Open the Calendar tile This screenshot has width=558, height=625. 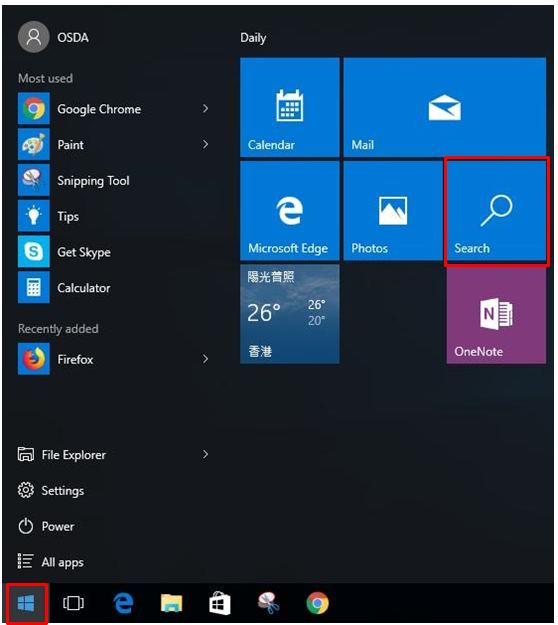(290, 107)
